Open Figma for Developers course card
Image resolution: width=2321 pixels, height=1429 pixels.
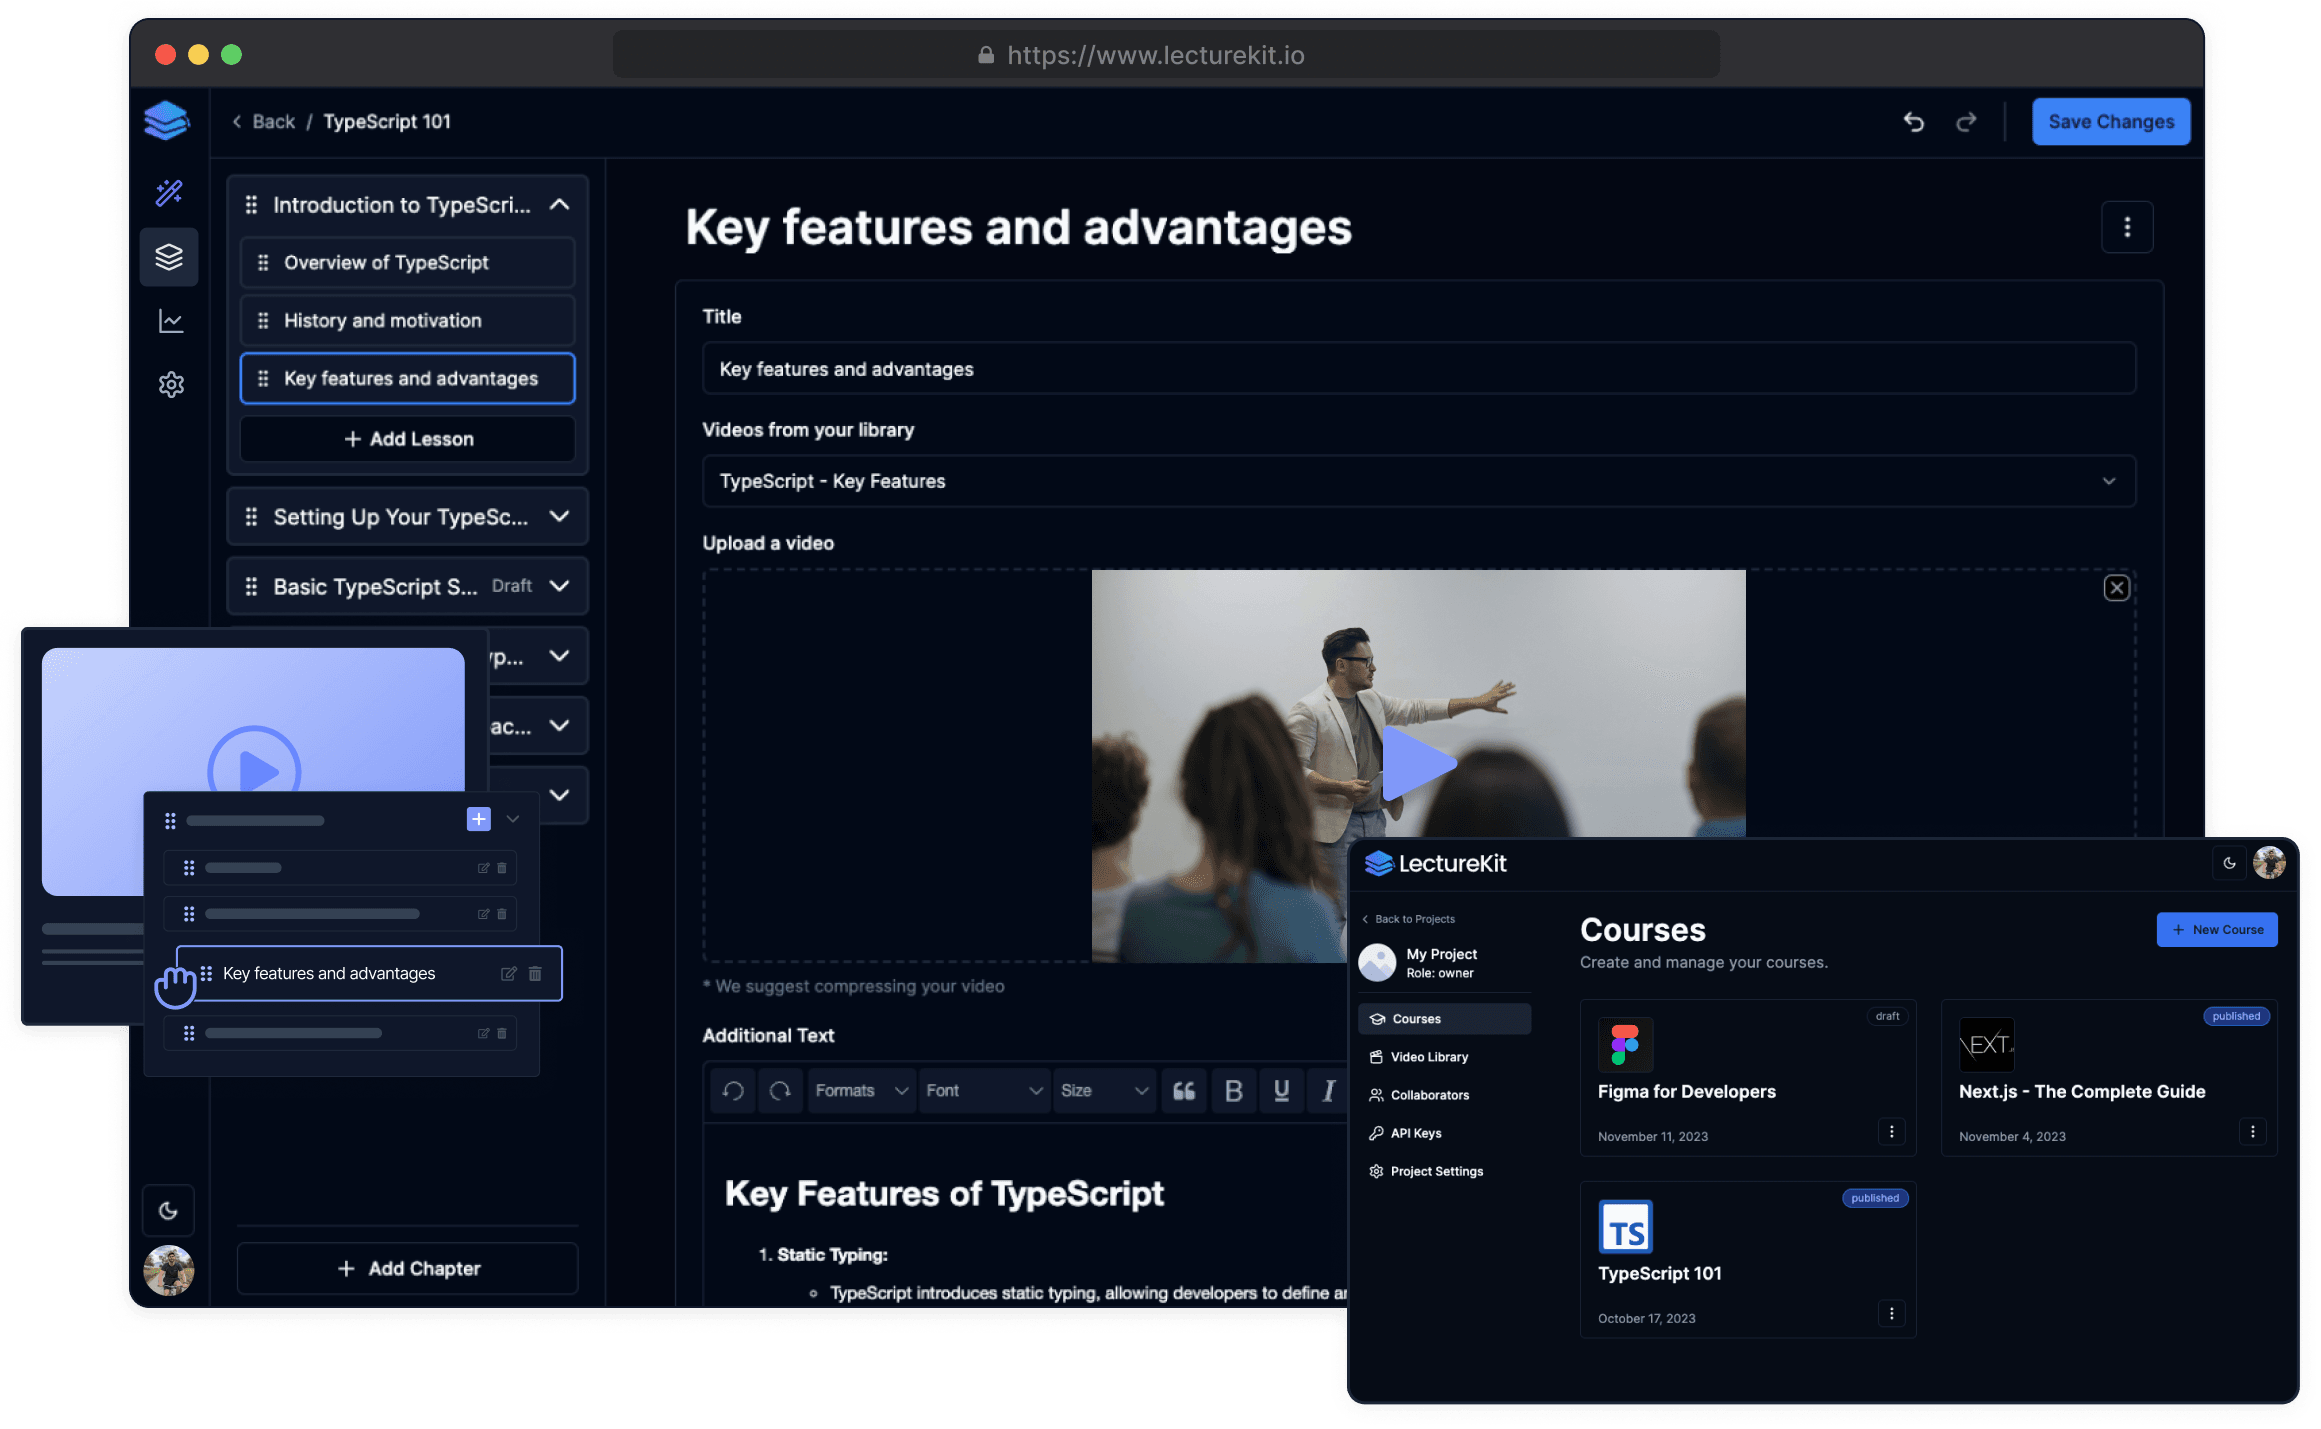tap(1748, 1079)
